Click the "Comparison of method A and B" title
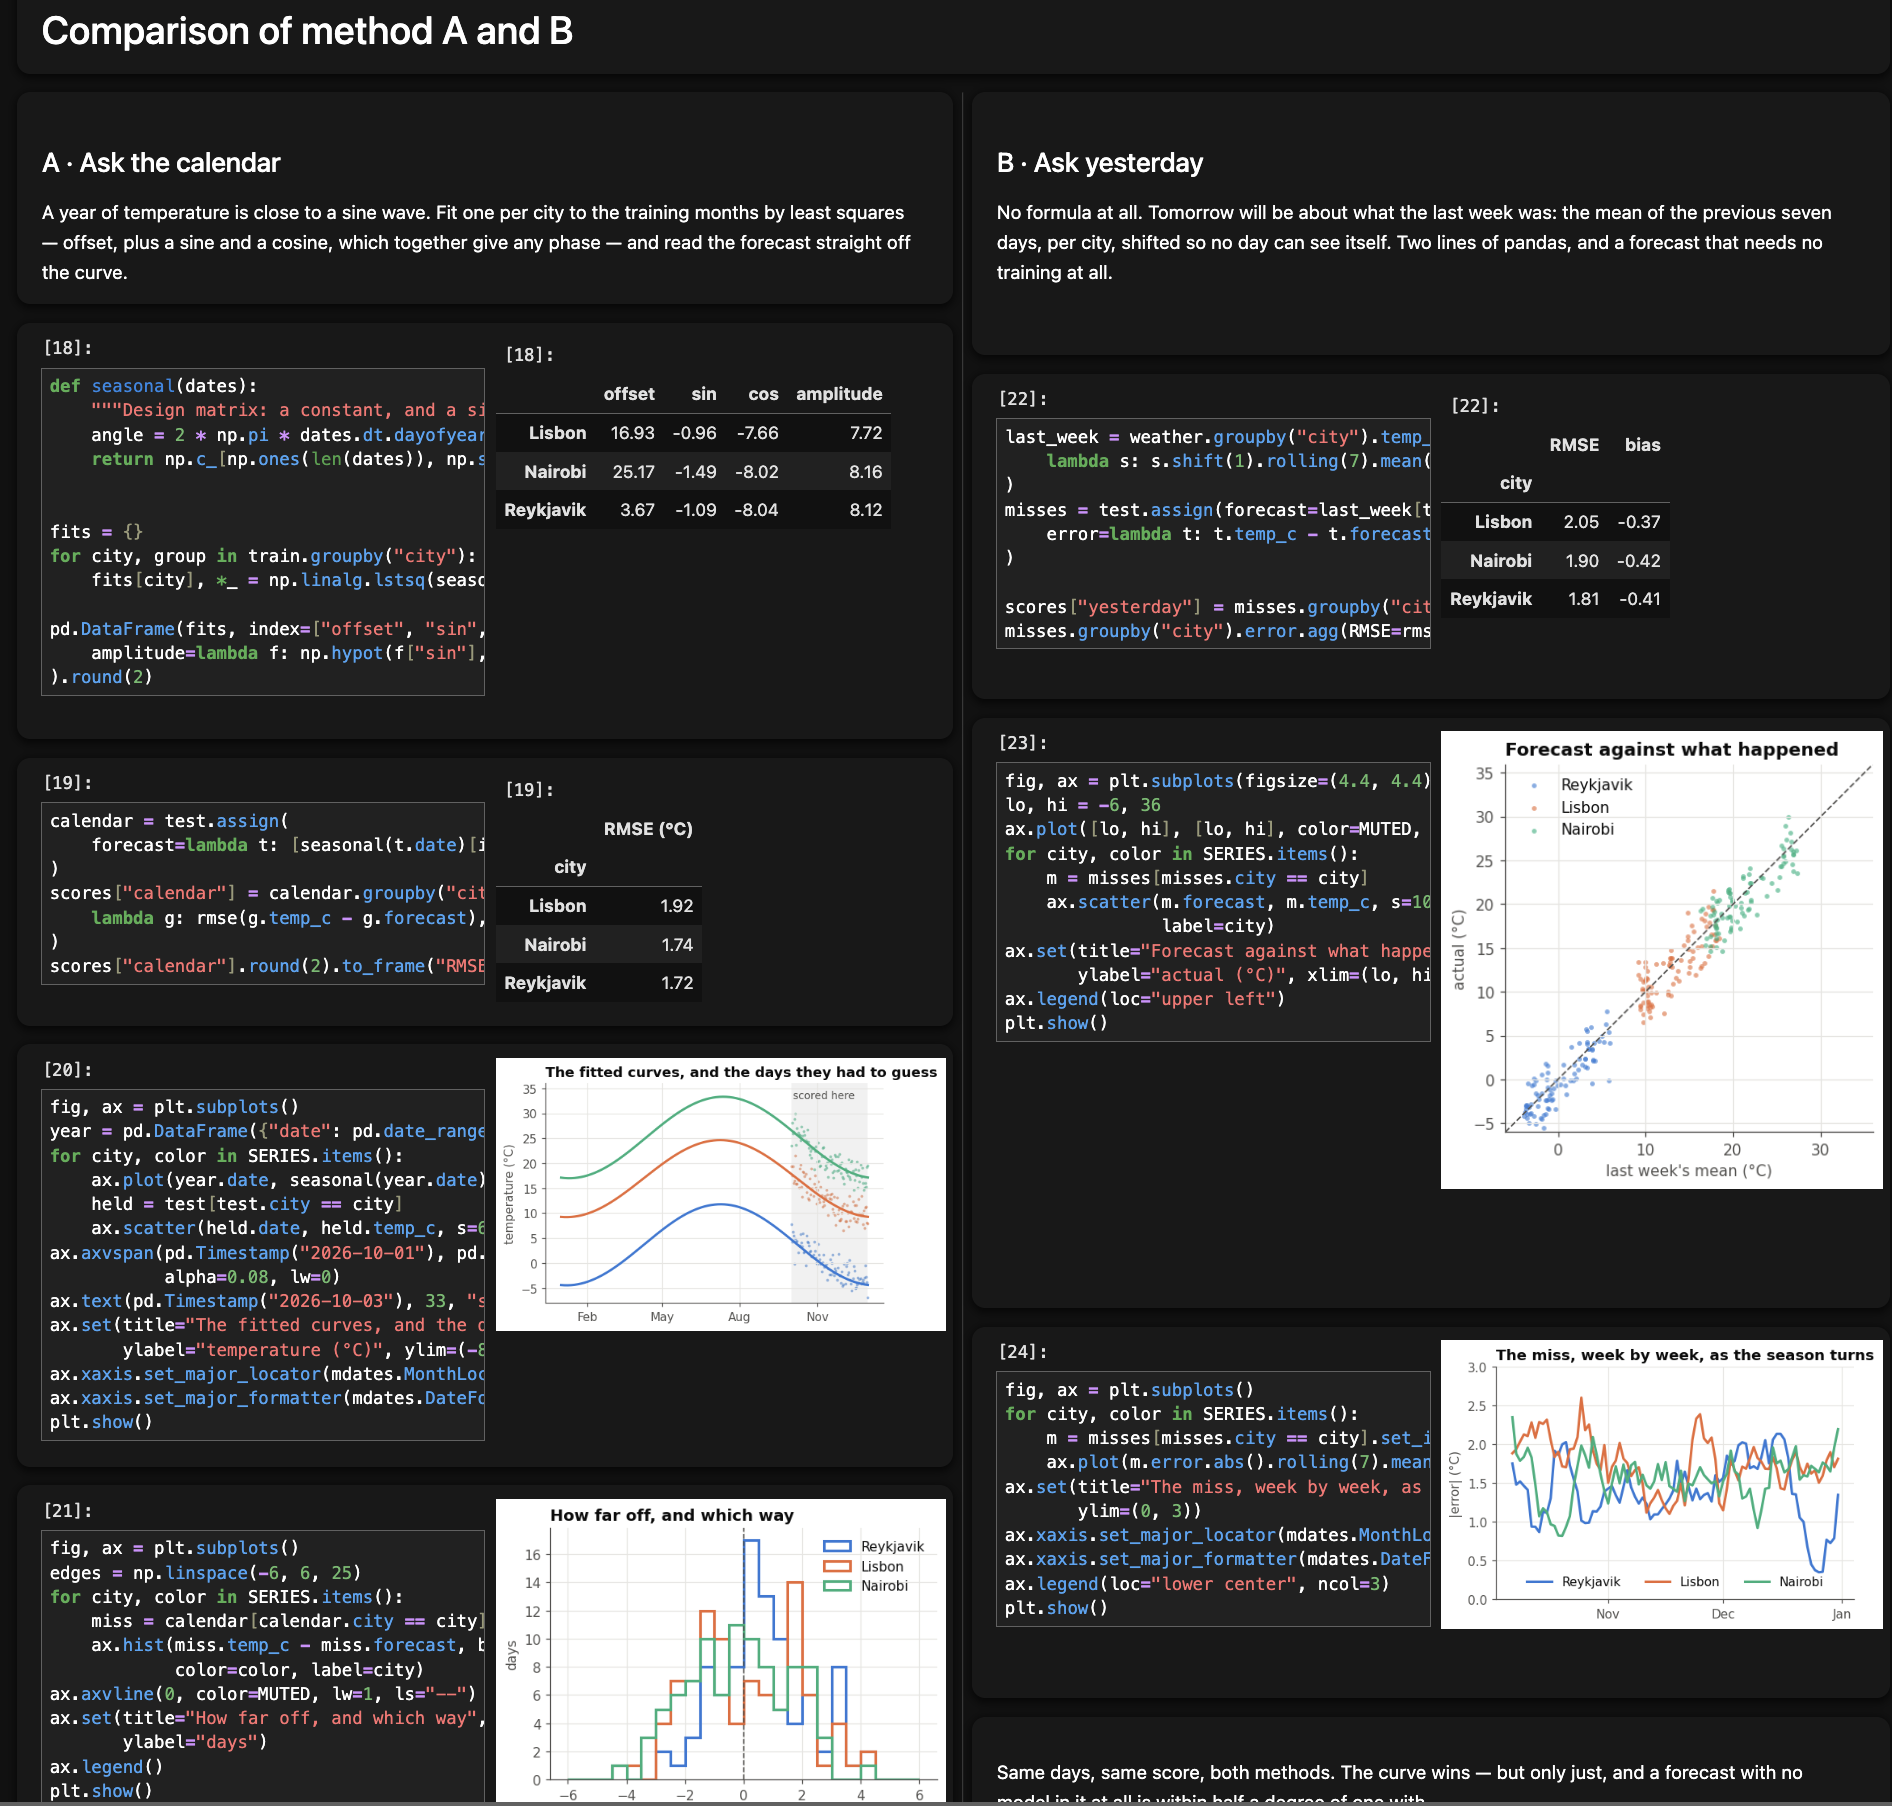The height and width of the screenshot is (1806, 1892). coord(307,31)
